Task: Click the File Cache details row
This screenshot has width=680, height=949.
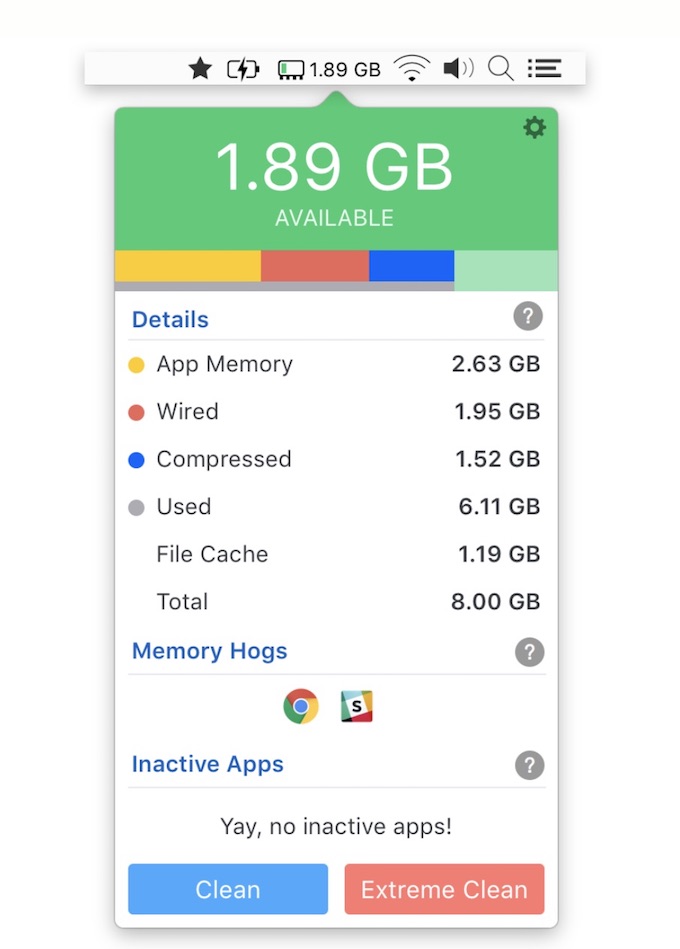Action: (x=335, y=554)
